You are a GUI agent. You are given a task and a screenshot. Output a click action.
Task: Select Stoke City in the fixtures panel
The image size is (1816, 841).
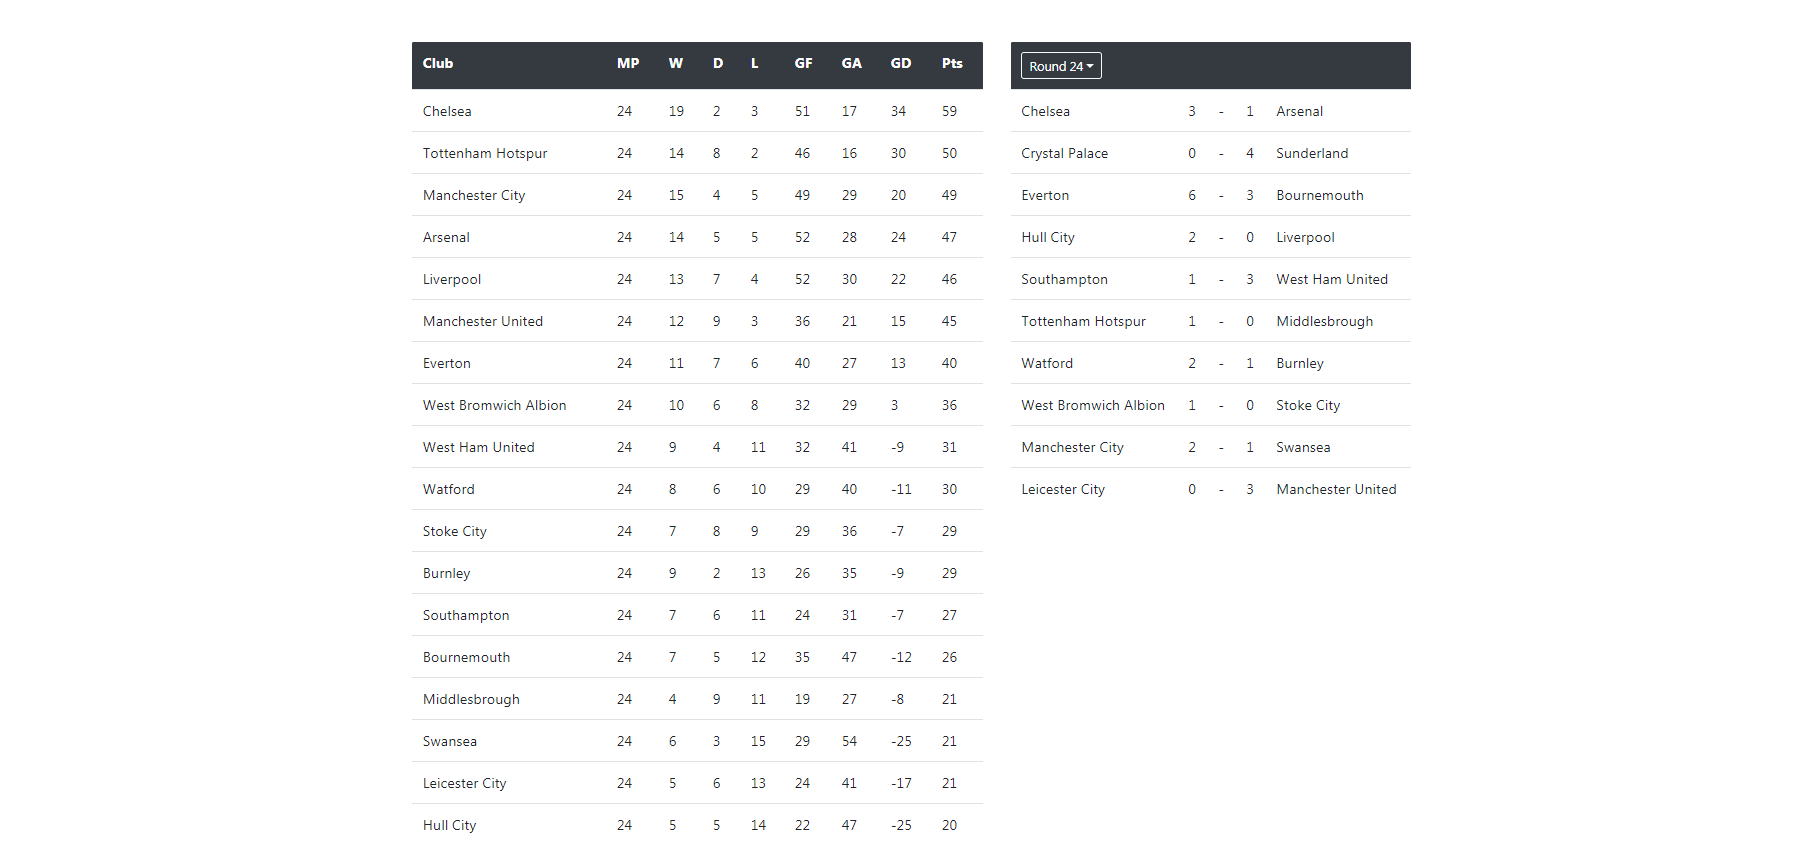(1308, 405)
